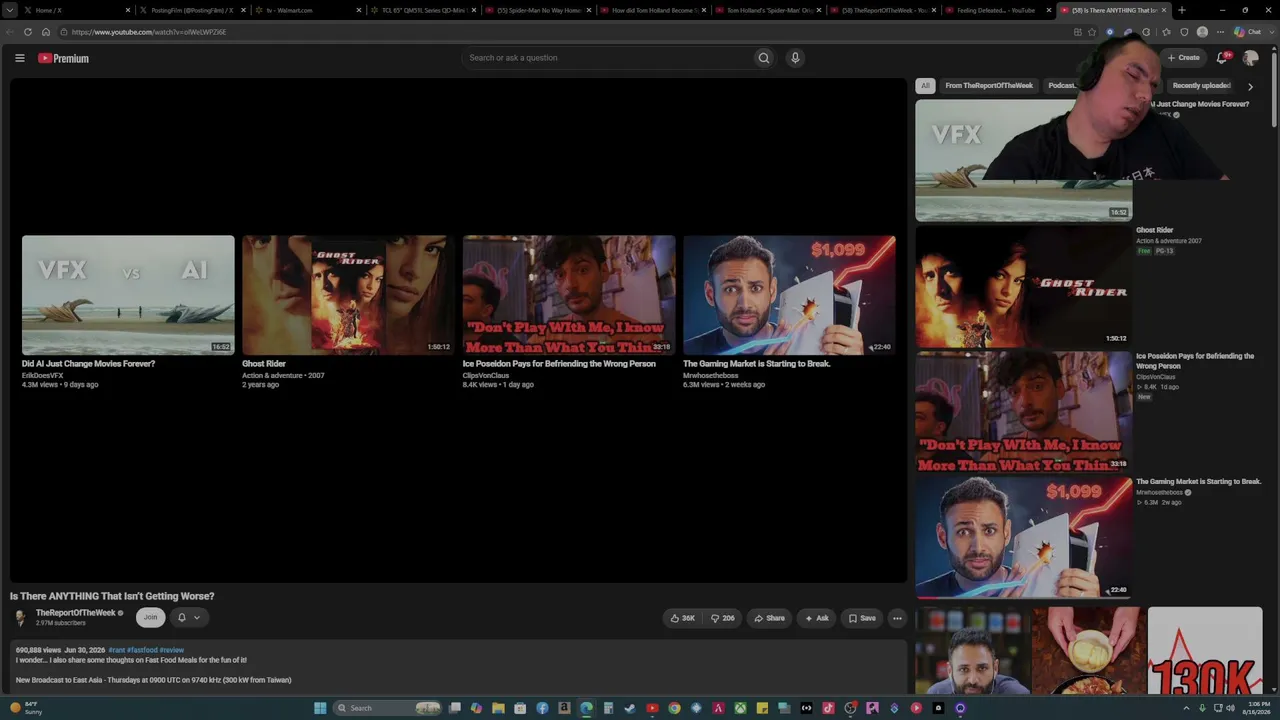1280x720 pixels.
Task: Open Steam from the taskbar
Action: click(630, 708)
